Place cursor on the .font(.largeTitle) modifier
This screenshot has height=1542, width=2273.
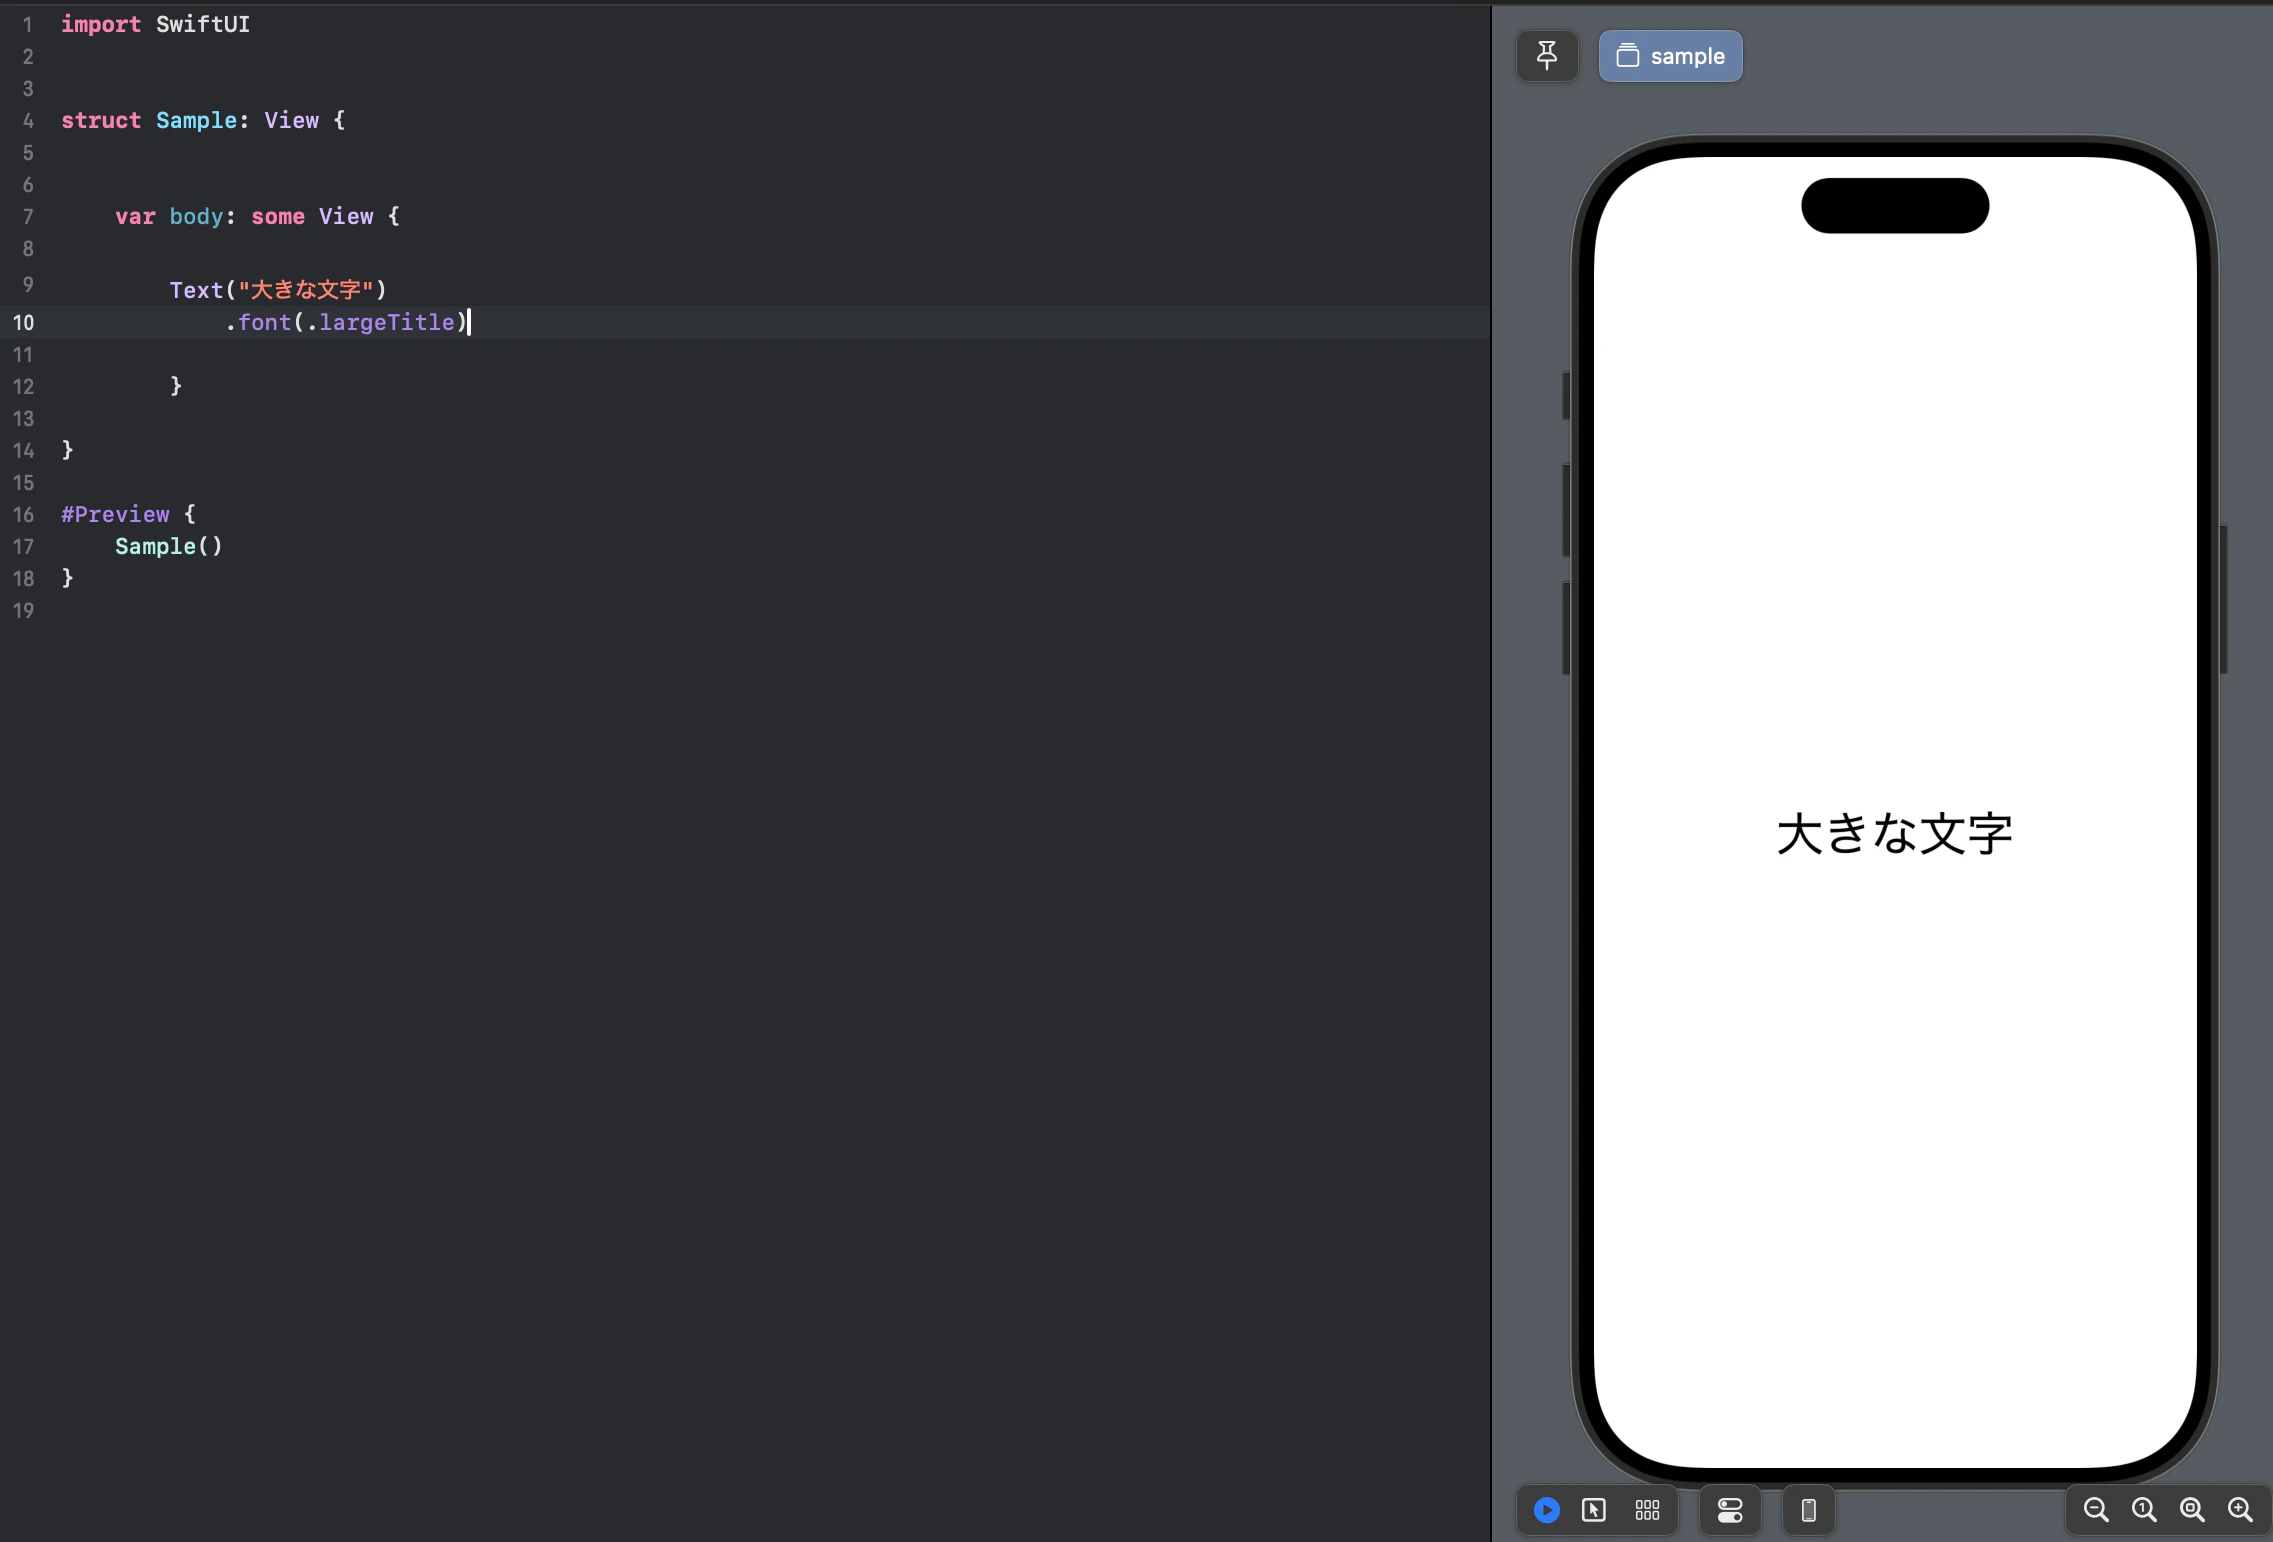[x=345, y=322]
